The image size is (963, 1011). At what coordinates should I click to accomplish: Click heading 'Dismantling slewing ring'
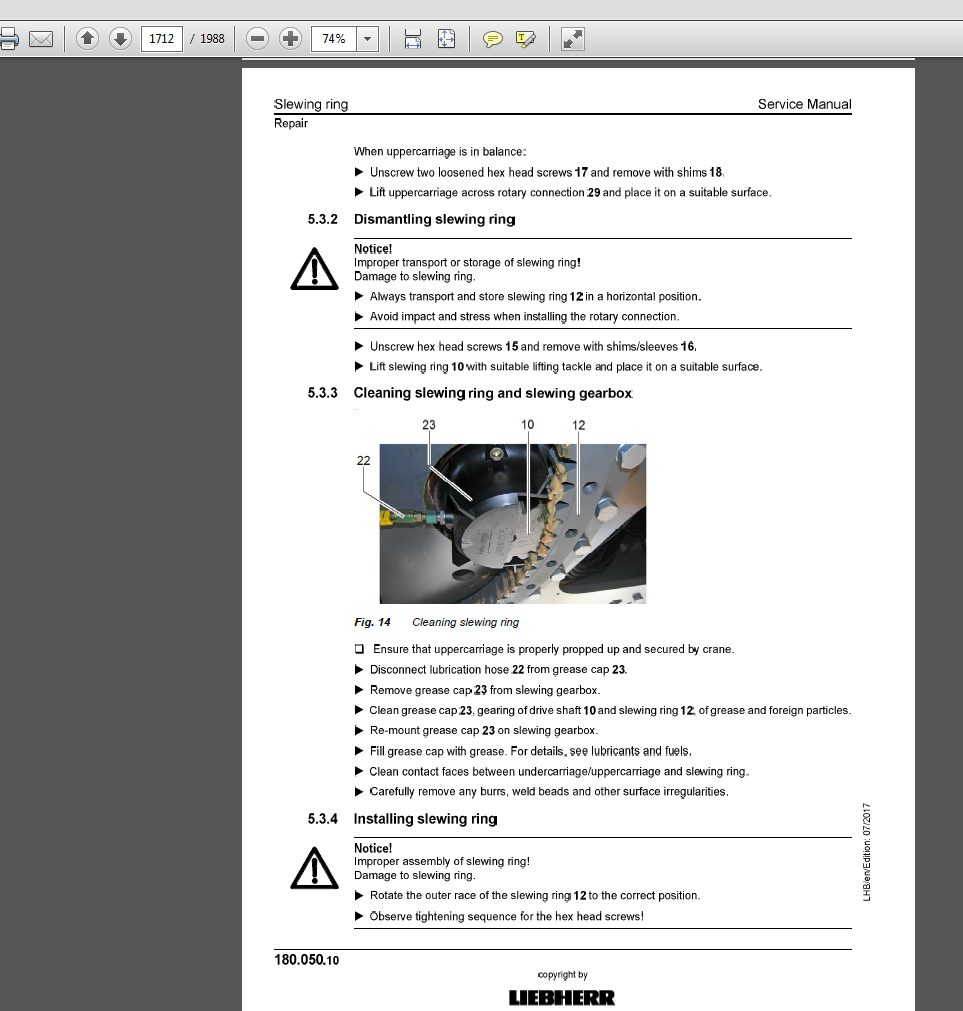434,219
